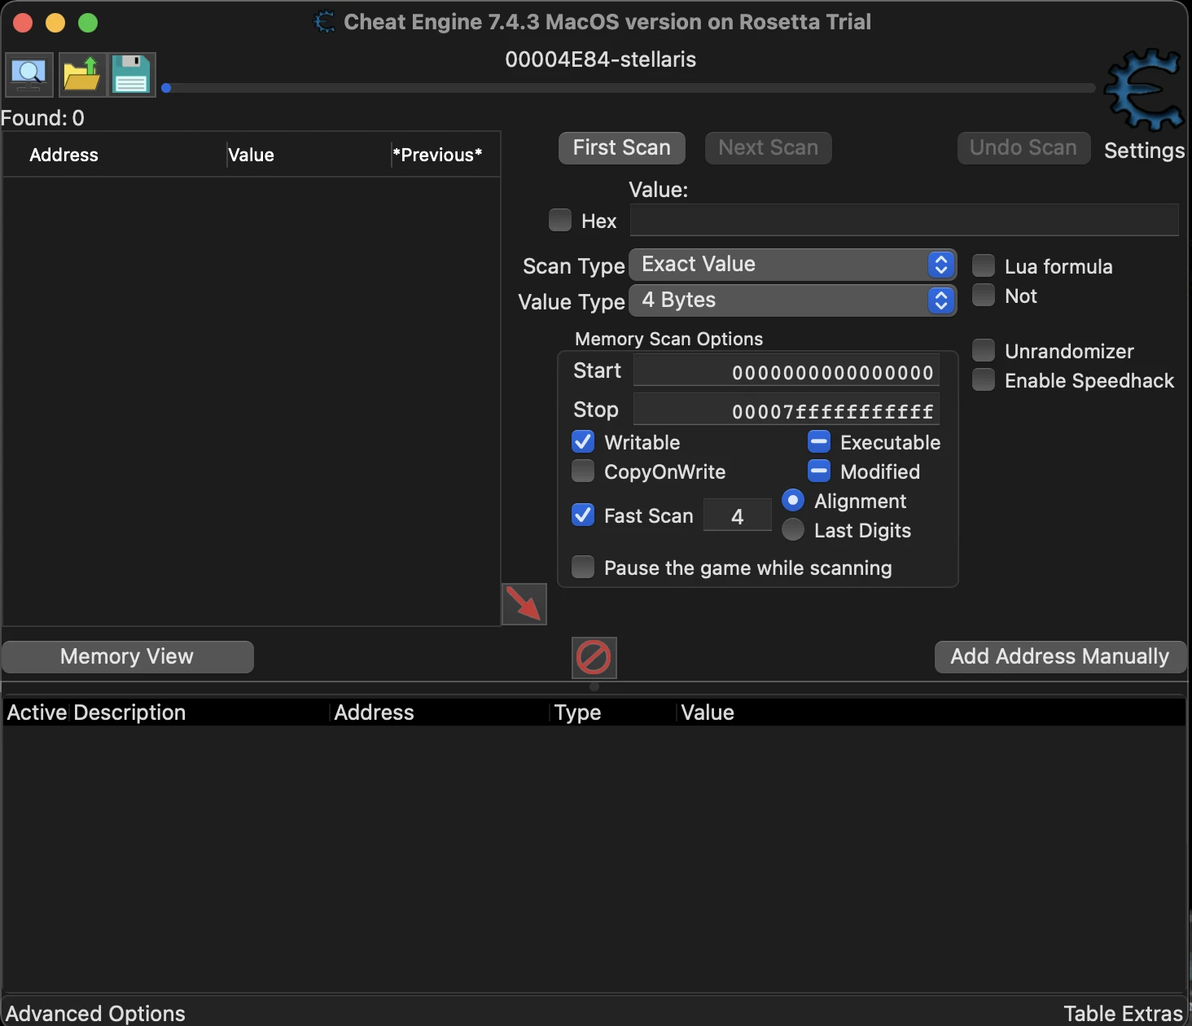1192x1026 pixels.
Task: Click the Cheat Engine title bar icon
Action: (x=325, y=21)
